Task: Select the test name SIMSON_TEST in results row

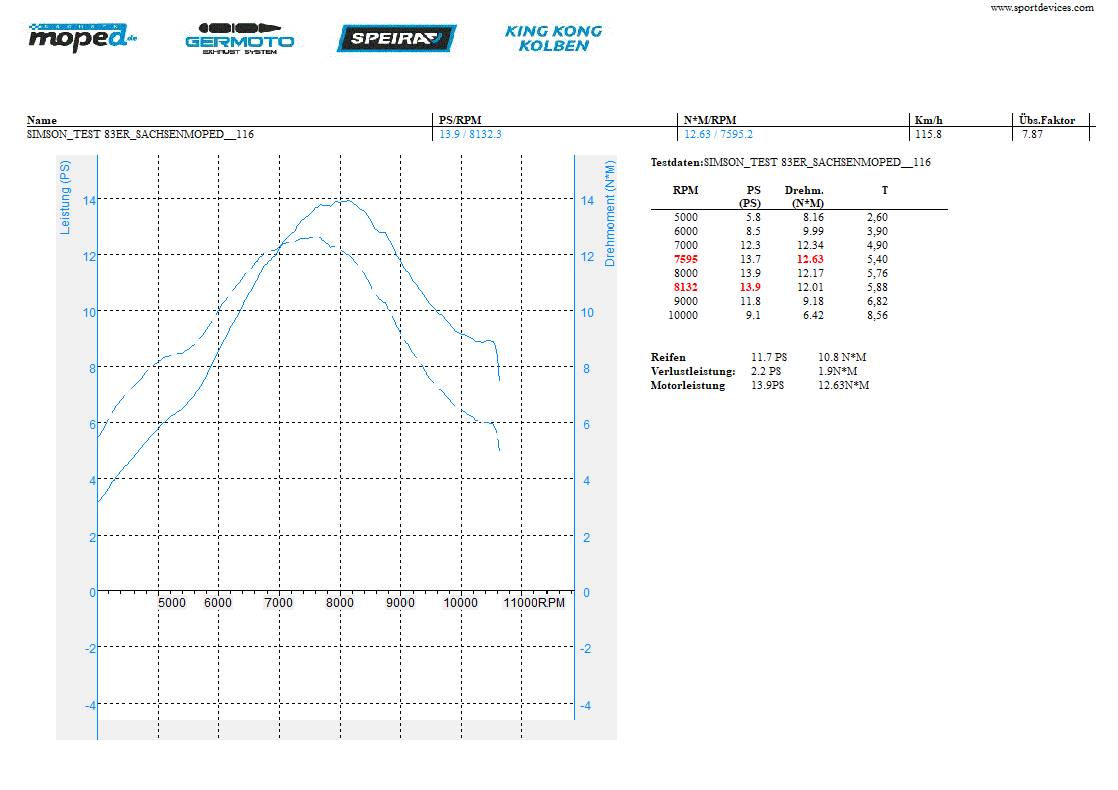Action: (x=140, y=134)
